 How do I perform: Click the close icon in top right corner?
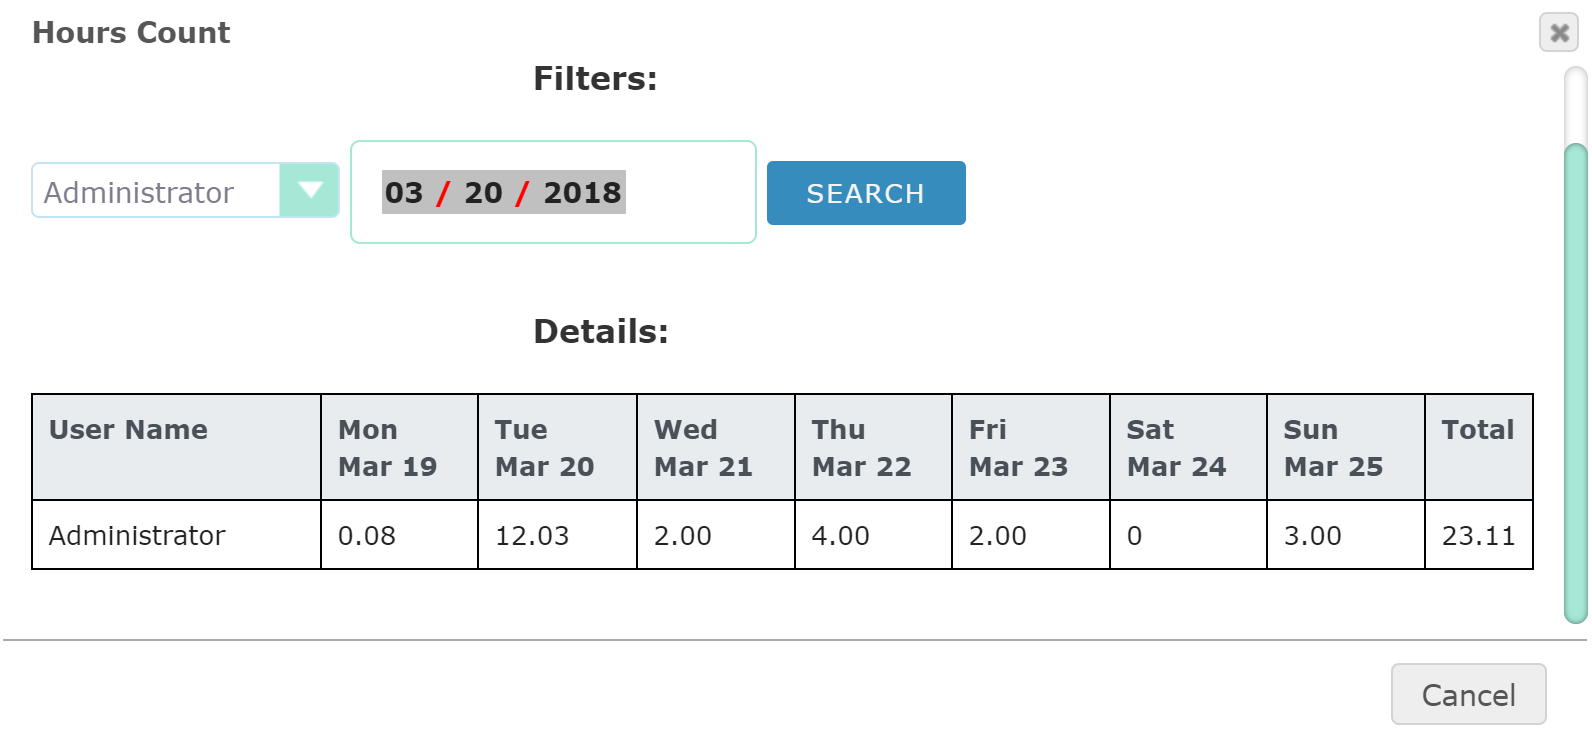(x=1558, y=33)
